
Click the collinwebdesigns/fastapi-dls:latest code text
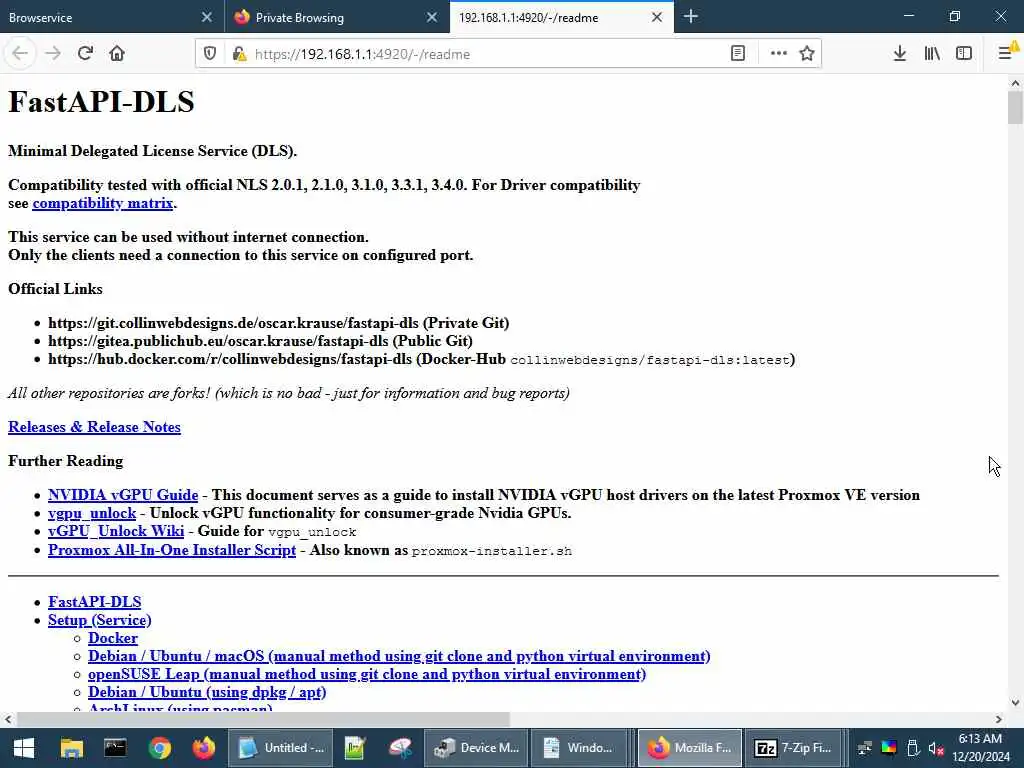point(650,360)
